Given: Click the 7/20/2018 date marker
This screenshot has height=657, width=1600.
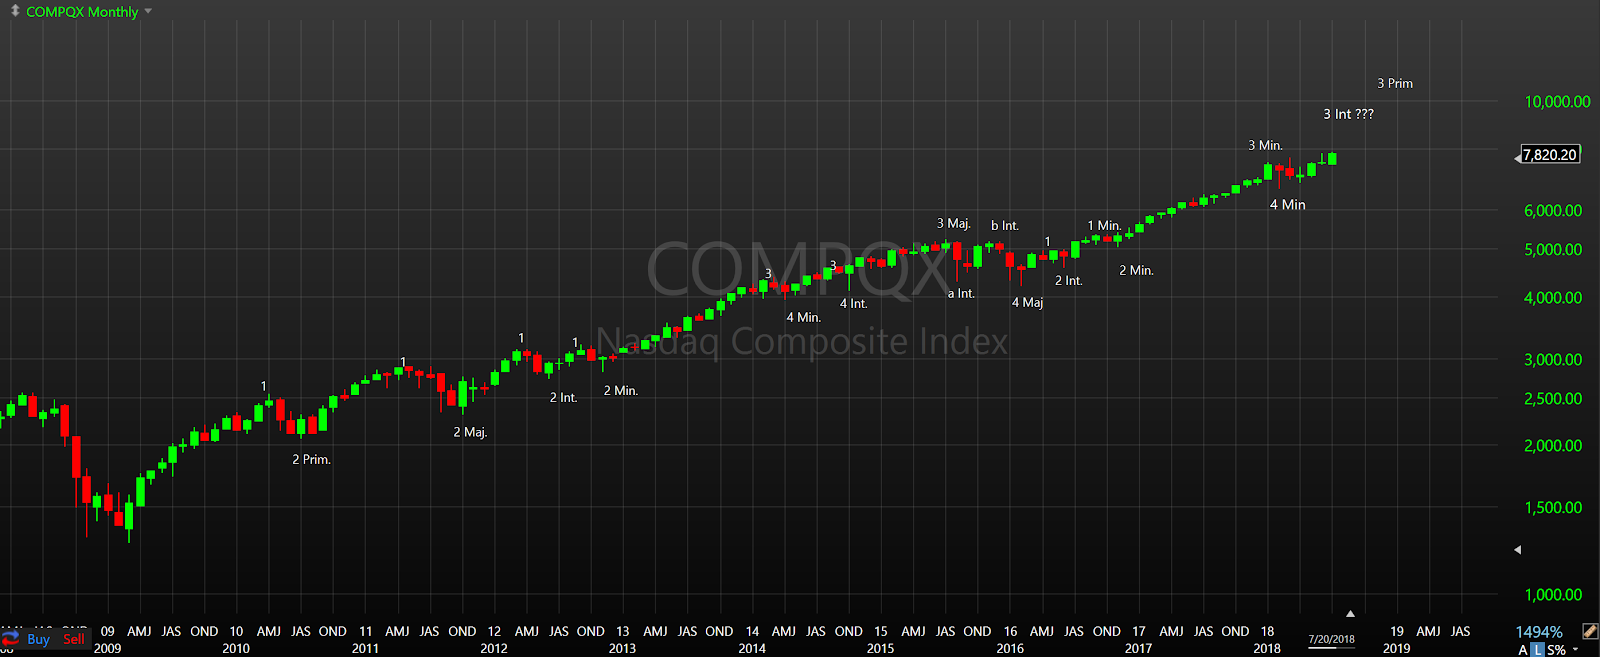Looking at the screenshot, I should [1331, 639].
